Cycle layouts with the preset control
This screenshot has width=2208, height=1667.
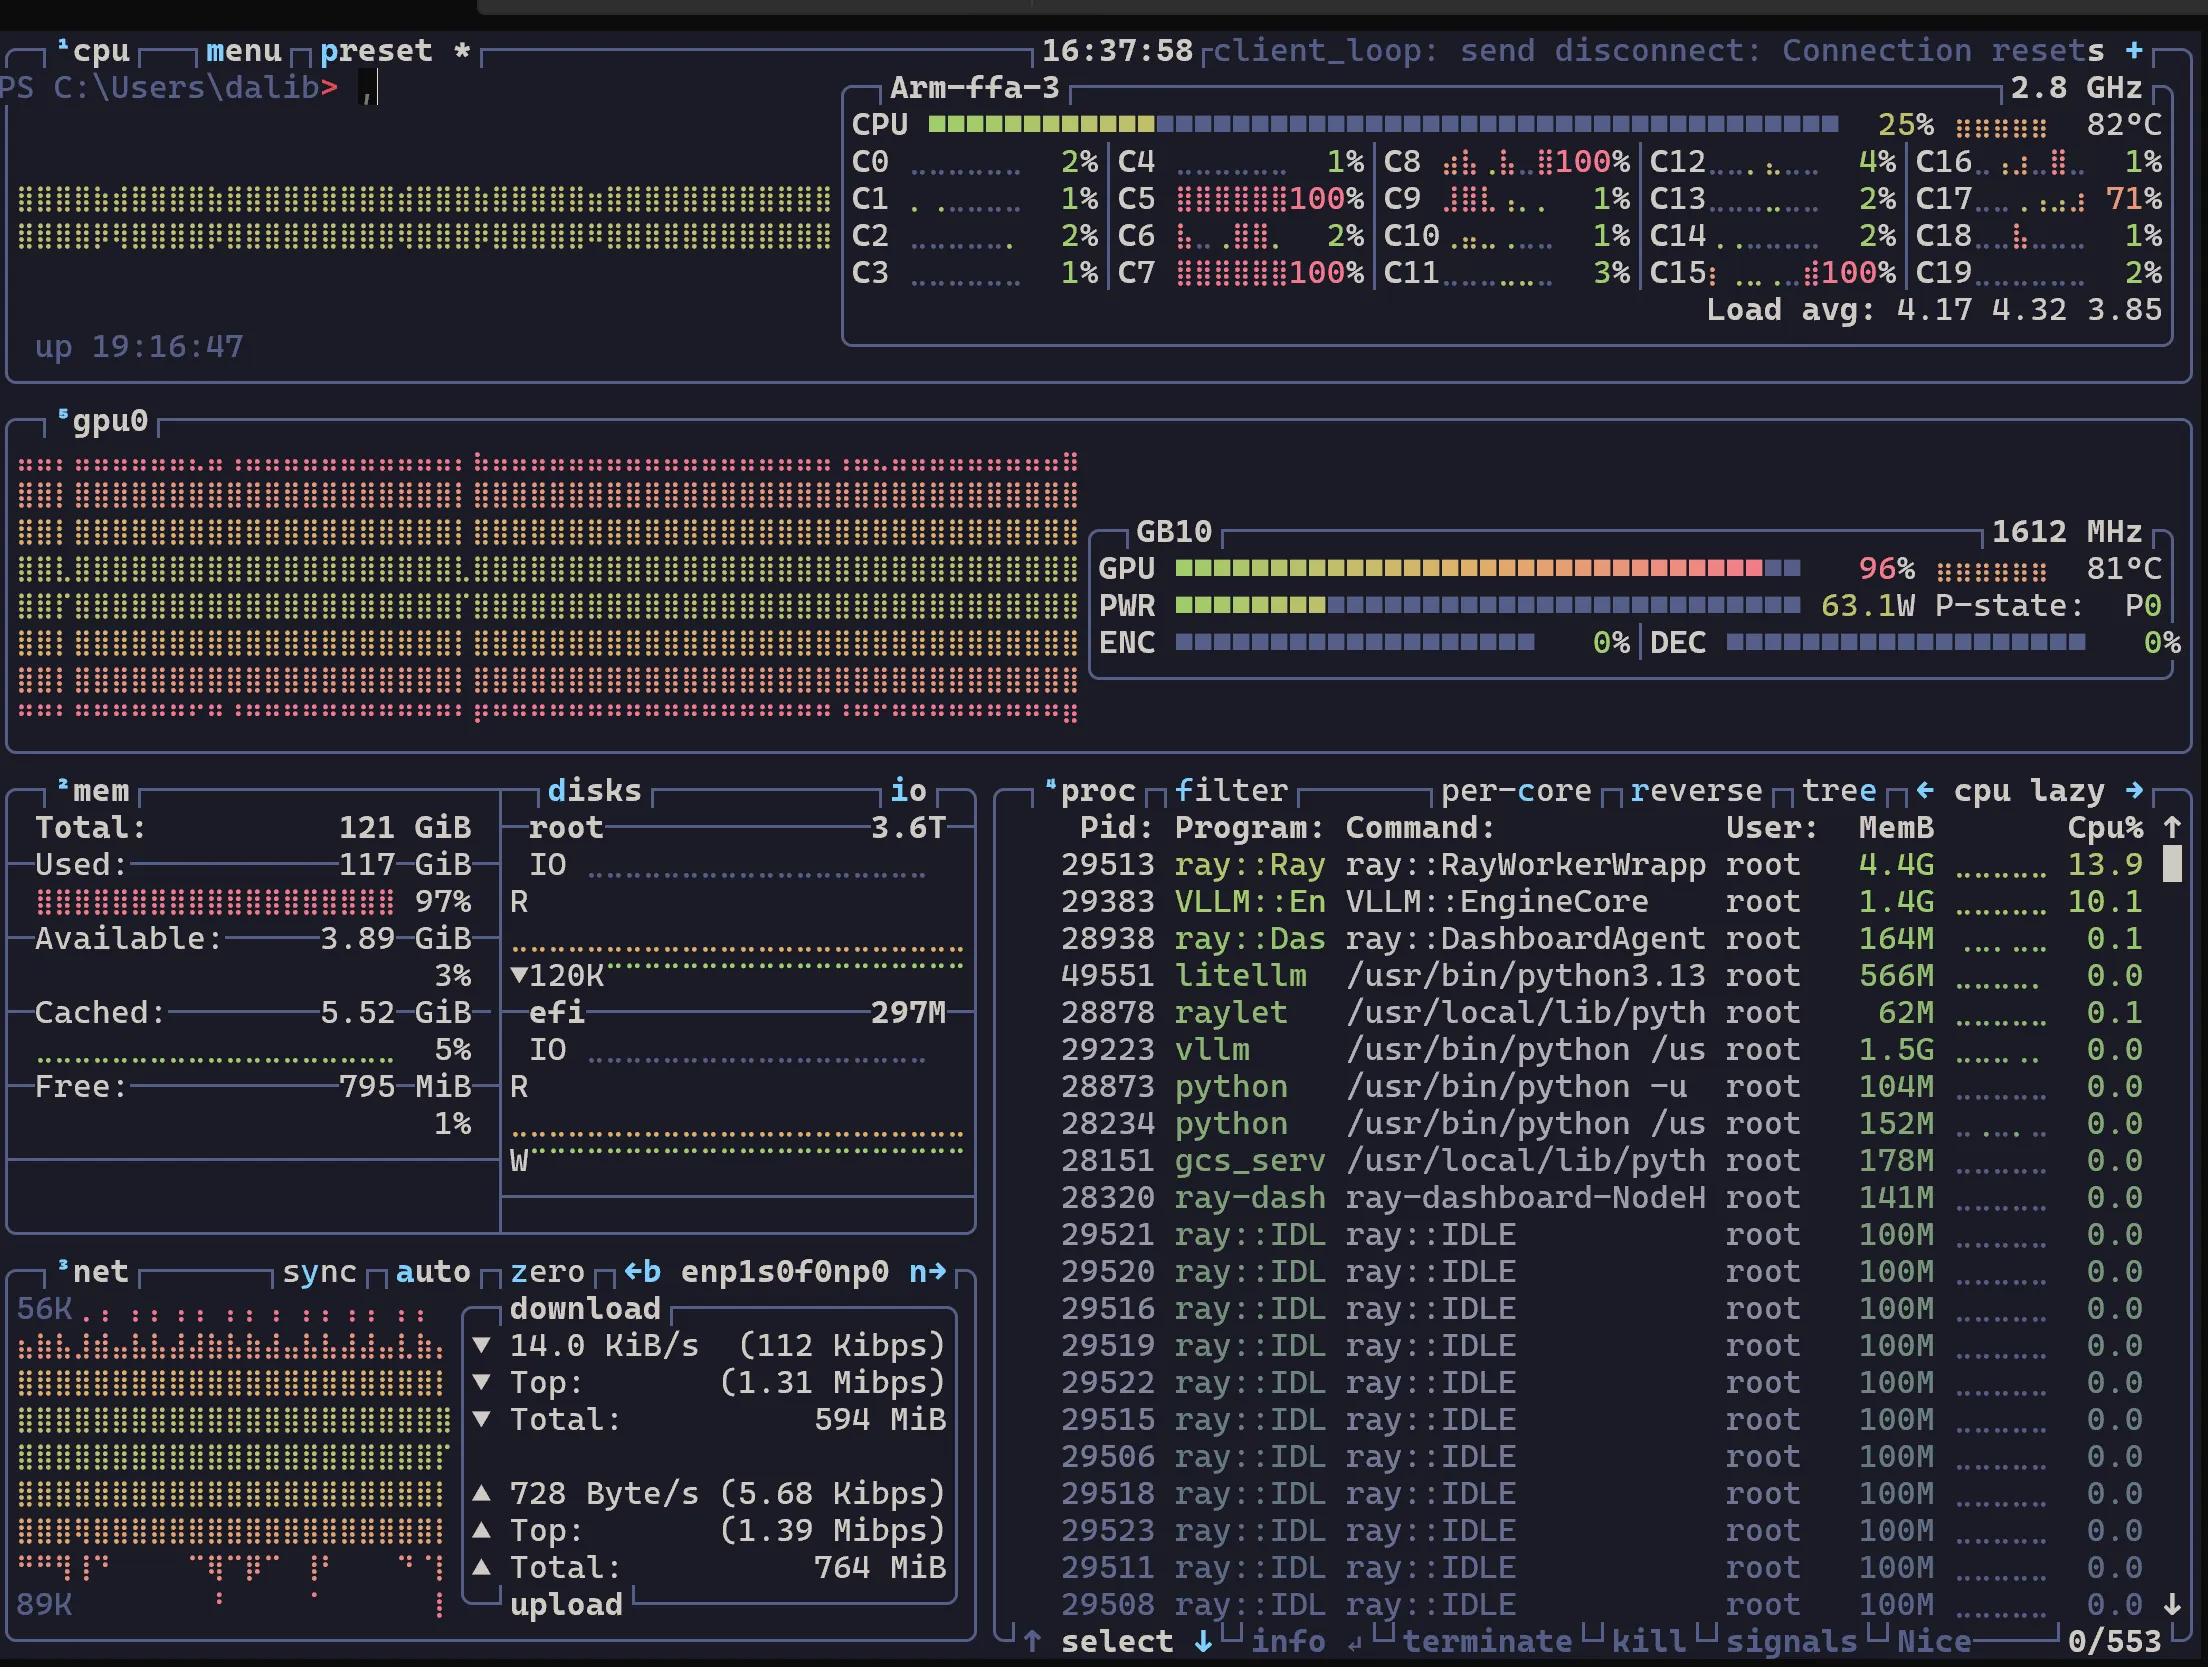378,50
